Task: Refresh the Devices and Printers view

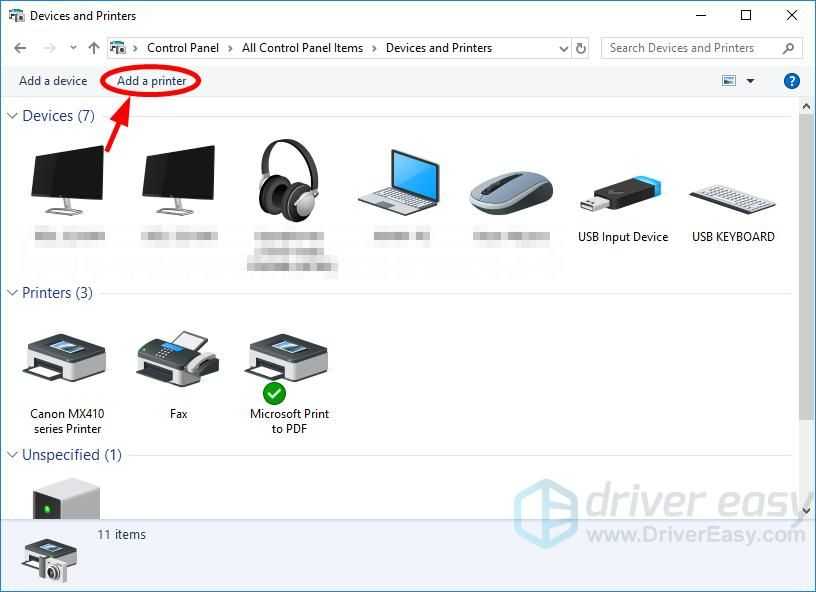Action: click(x=581, y=48)
